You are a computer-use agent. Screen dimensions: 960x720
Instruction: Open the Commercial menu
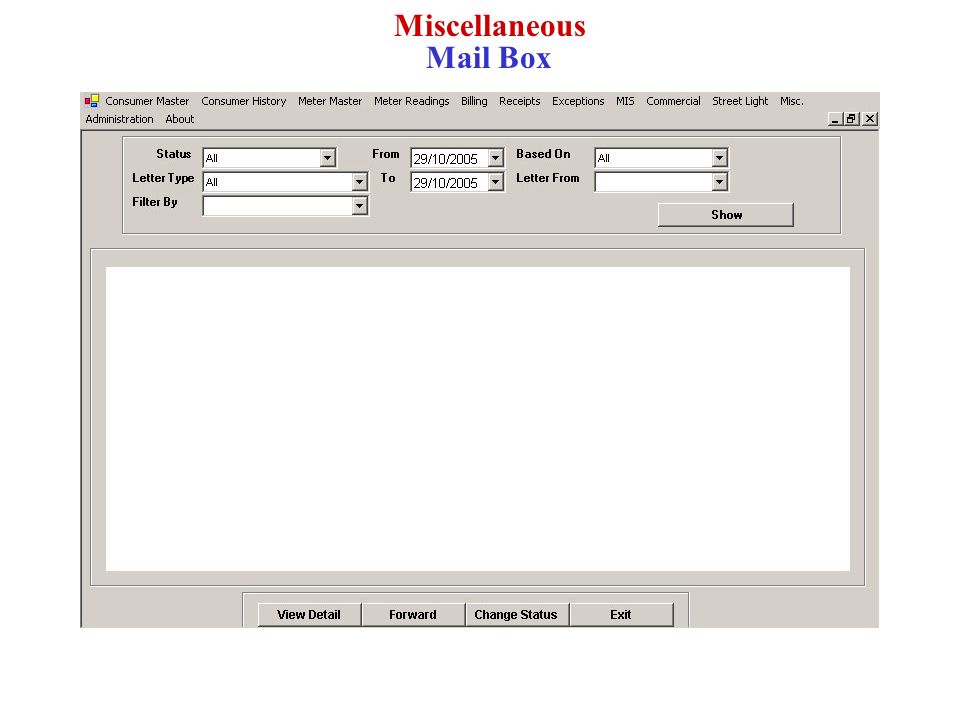673,101
